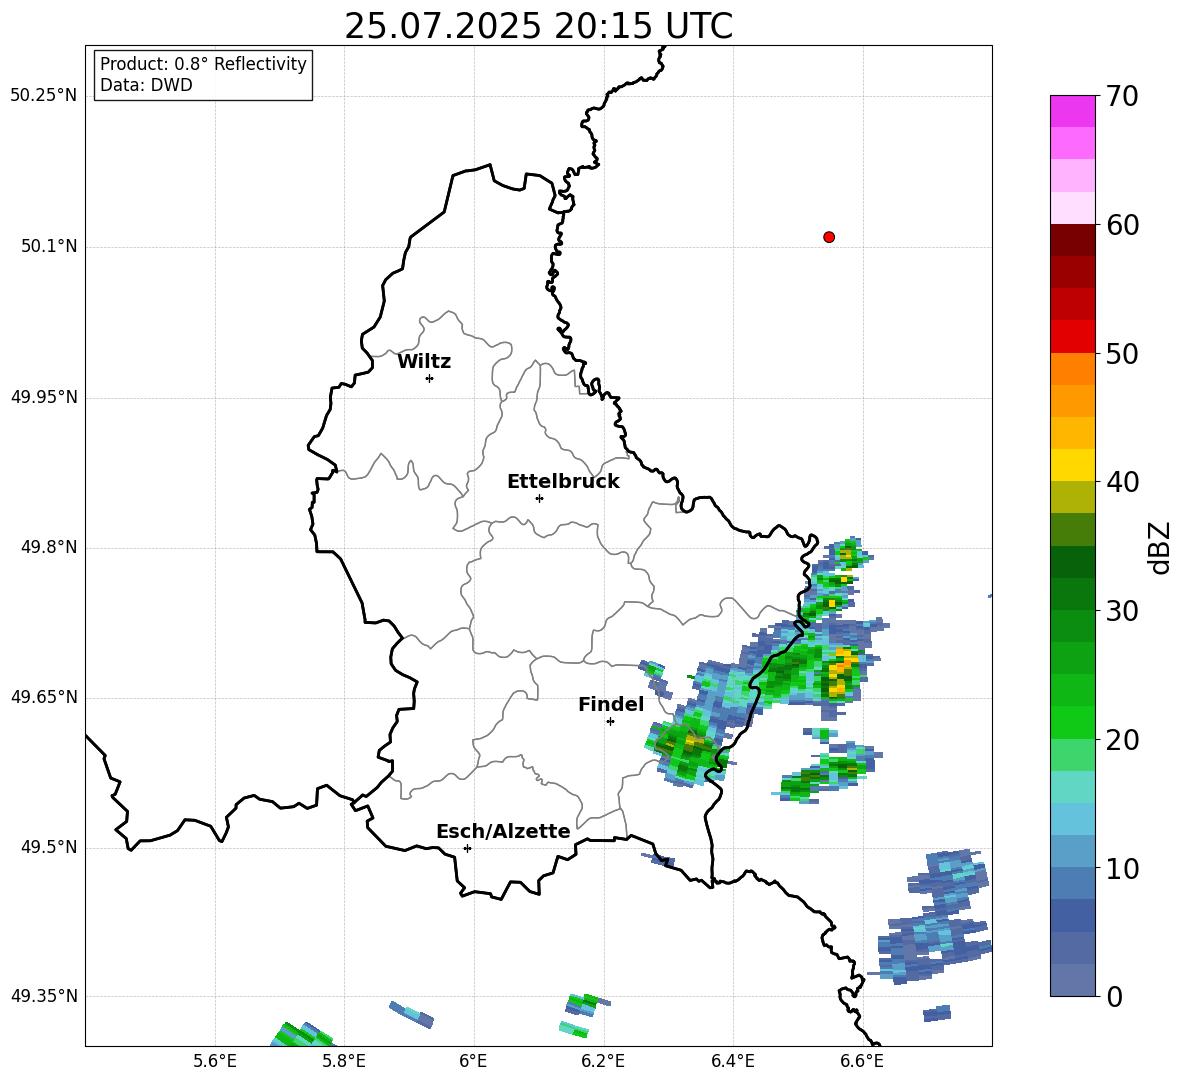Click the 40 tick on the colorbar

point(1121,482)
